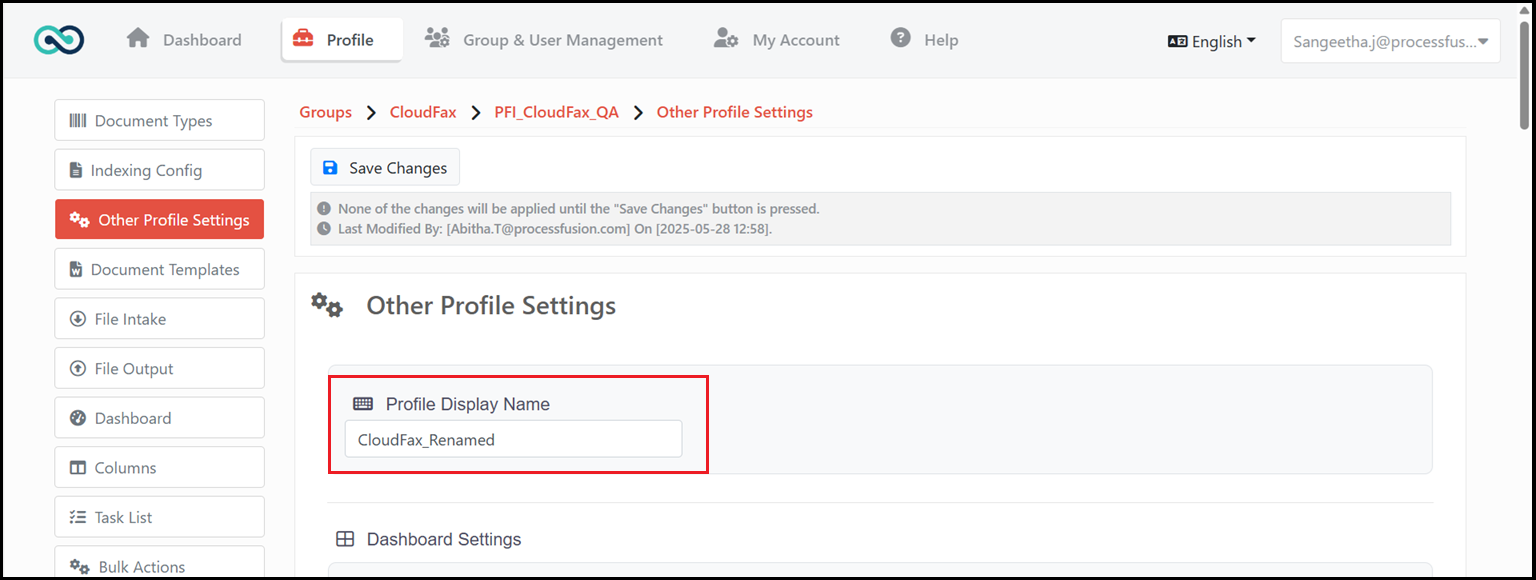Click the vertical page scrollbar
1536x580 pixels.
tap(1524, 290)
